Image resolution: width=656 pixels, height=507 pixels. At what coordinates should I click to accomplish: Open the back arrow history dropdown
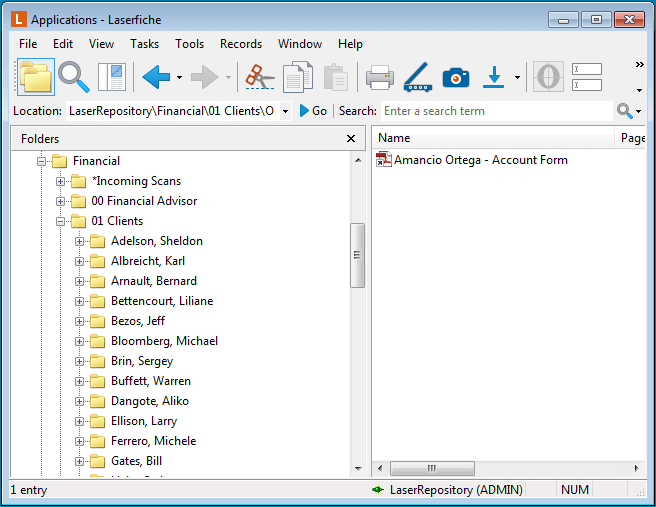tap(179, 77)
